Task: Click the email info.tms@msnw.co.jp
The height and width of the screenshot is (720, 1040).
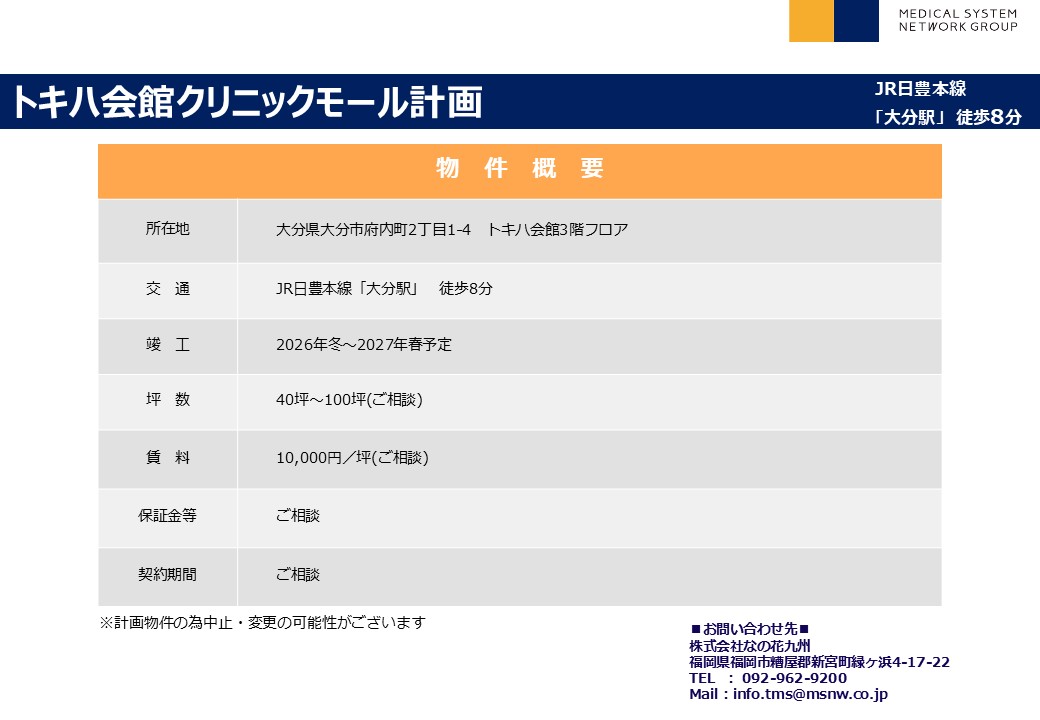Action: pos(810,694)
